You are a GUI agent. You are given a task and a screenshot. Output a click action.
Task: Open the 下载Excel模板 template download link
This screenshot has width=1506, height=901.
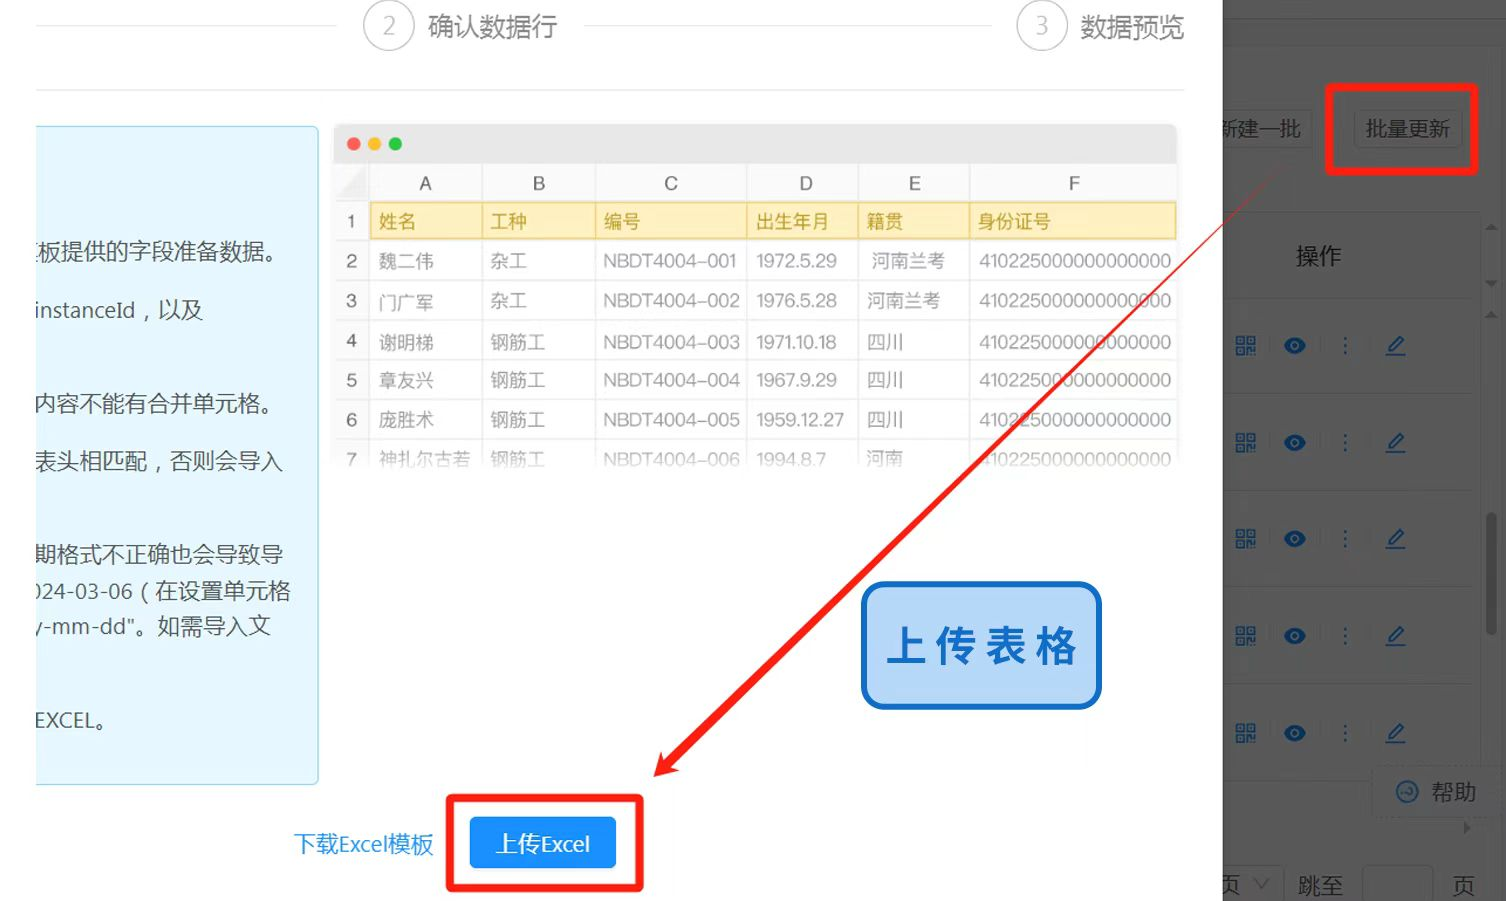[364, 843]
